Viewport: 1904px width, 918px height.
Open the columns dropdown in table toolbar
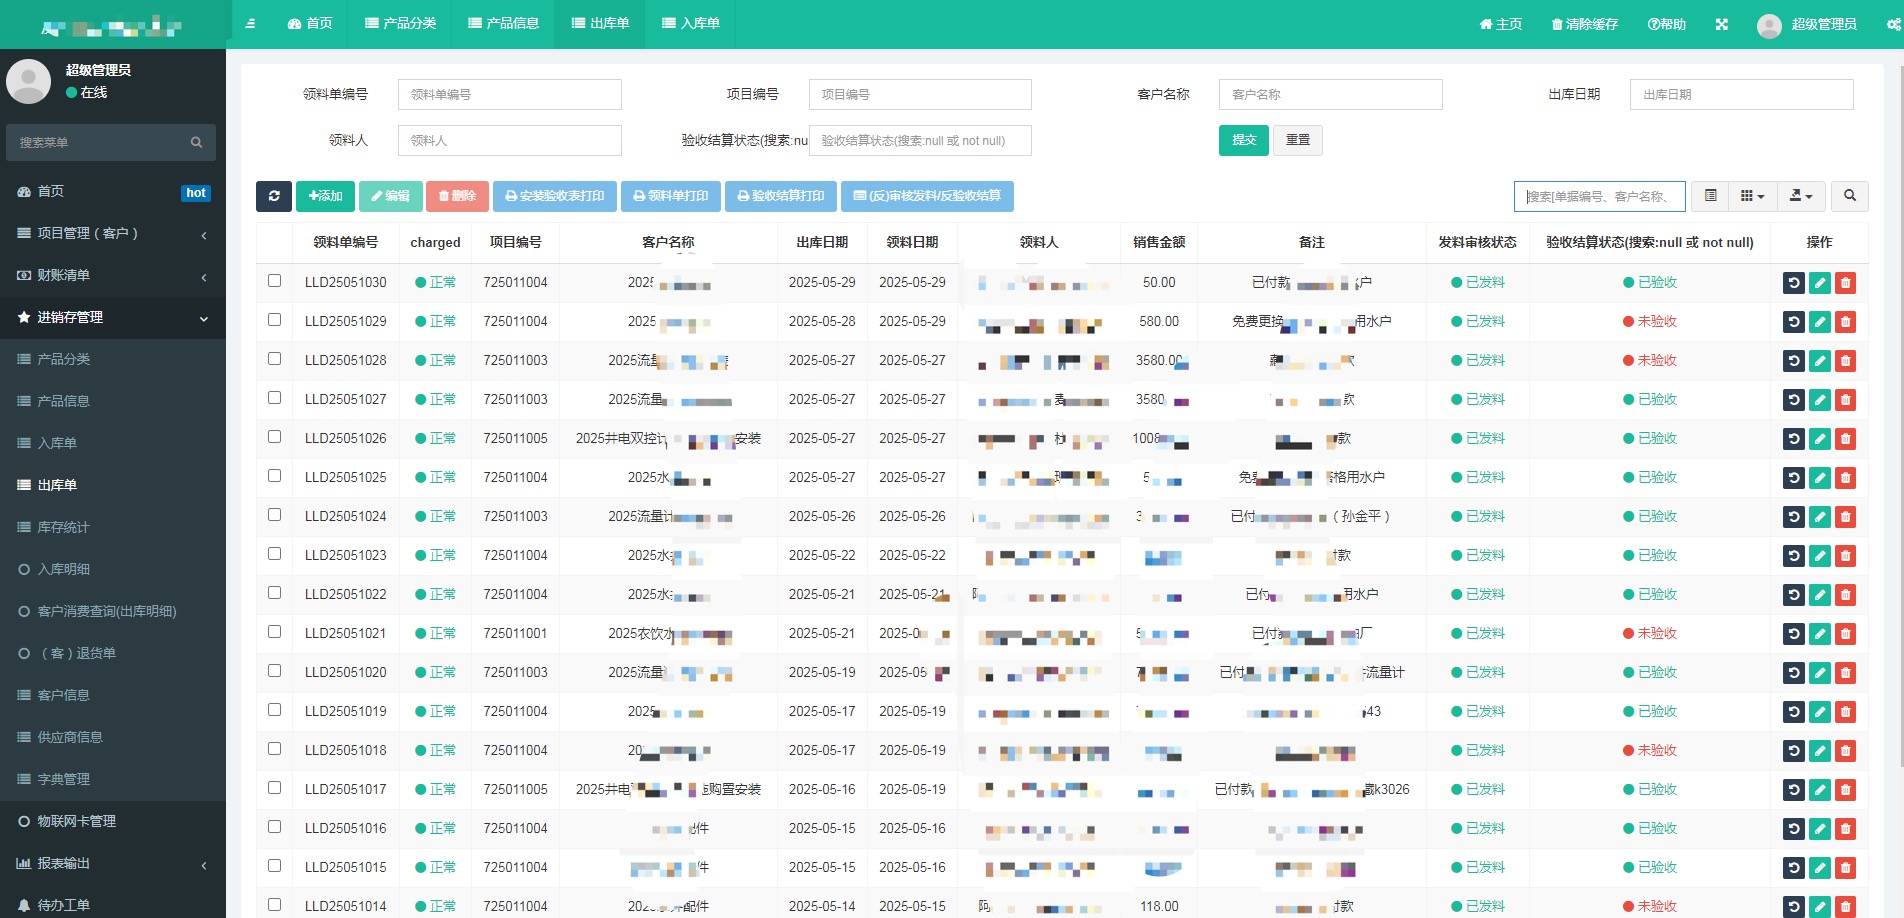pyautogui.click(x=1752, y=196)
